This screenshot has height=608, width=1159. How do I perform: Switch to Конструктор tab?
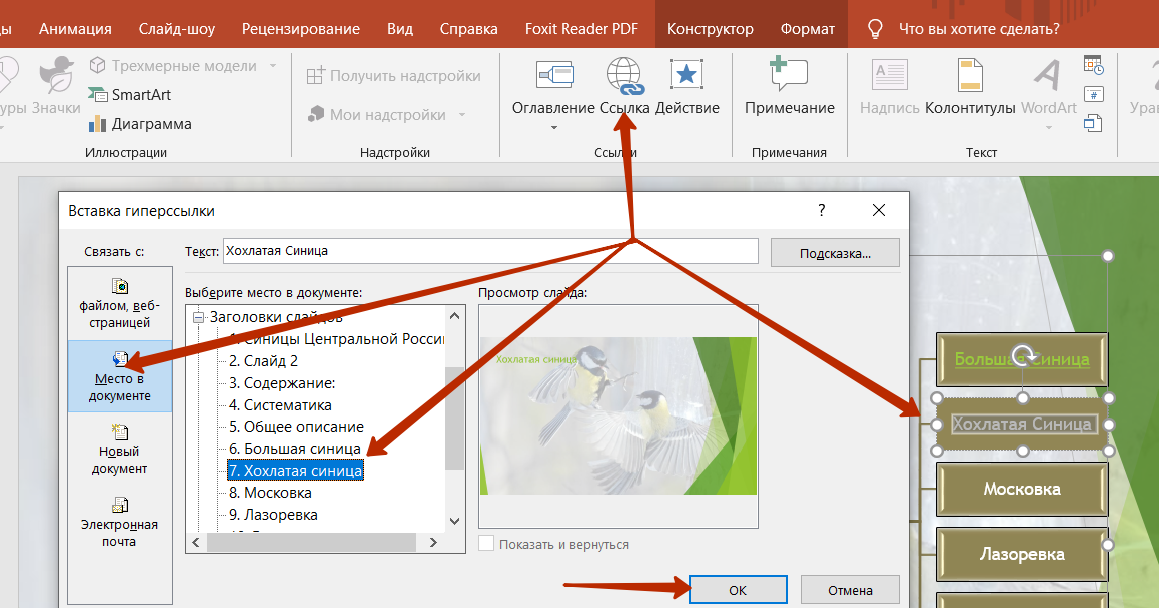coord(710,29)
